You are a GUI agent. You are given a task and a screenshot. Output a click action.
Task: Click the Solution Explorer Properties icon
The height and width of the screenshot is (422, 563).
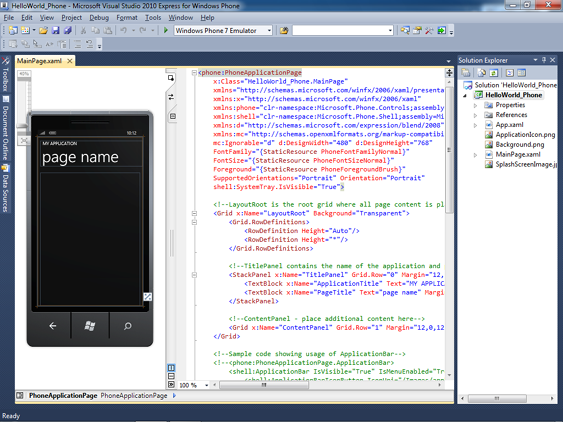[x=466, y=73]
